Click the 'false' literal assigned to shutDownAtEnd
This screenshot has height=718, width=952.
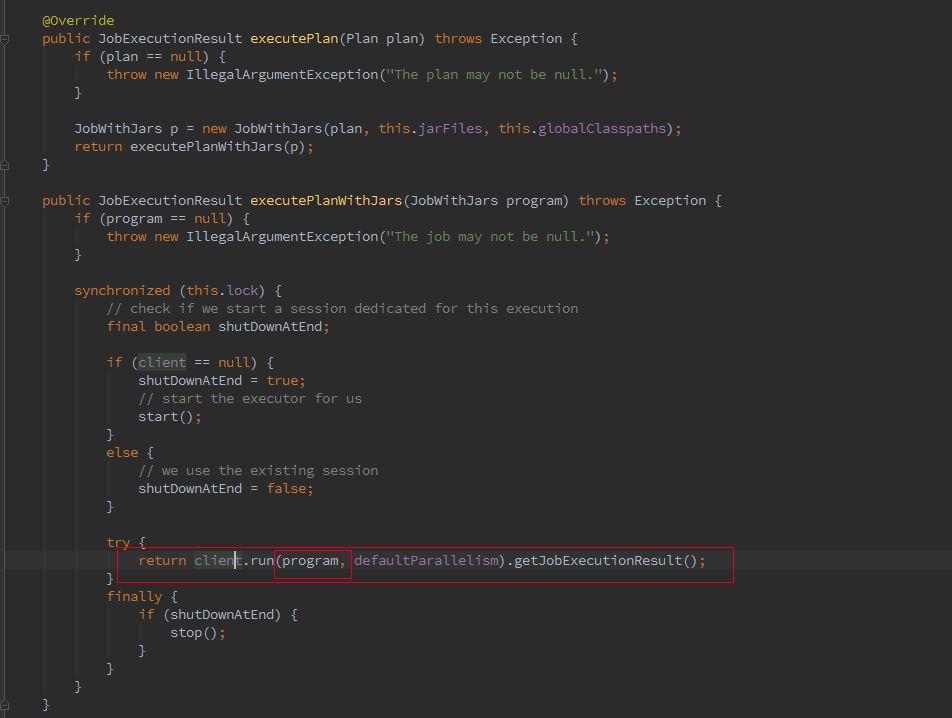click(x=286, y=489)
